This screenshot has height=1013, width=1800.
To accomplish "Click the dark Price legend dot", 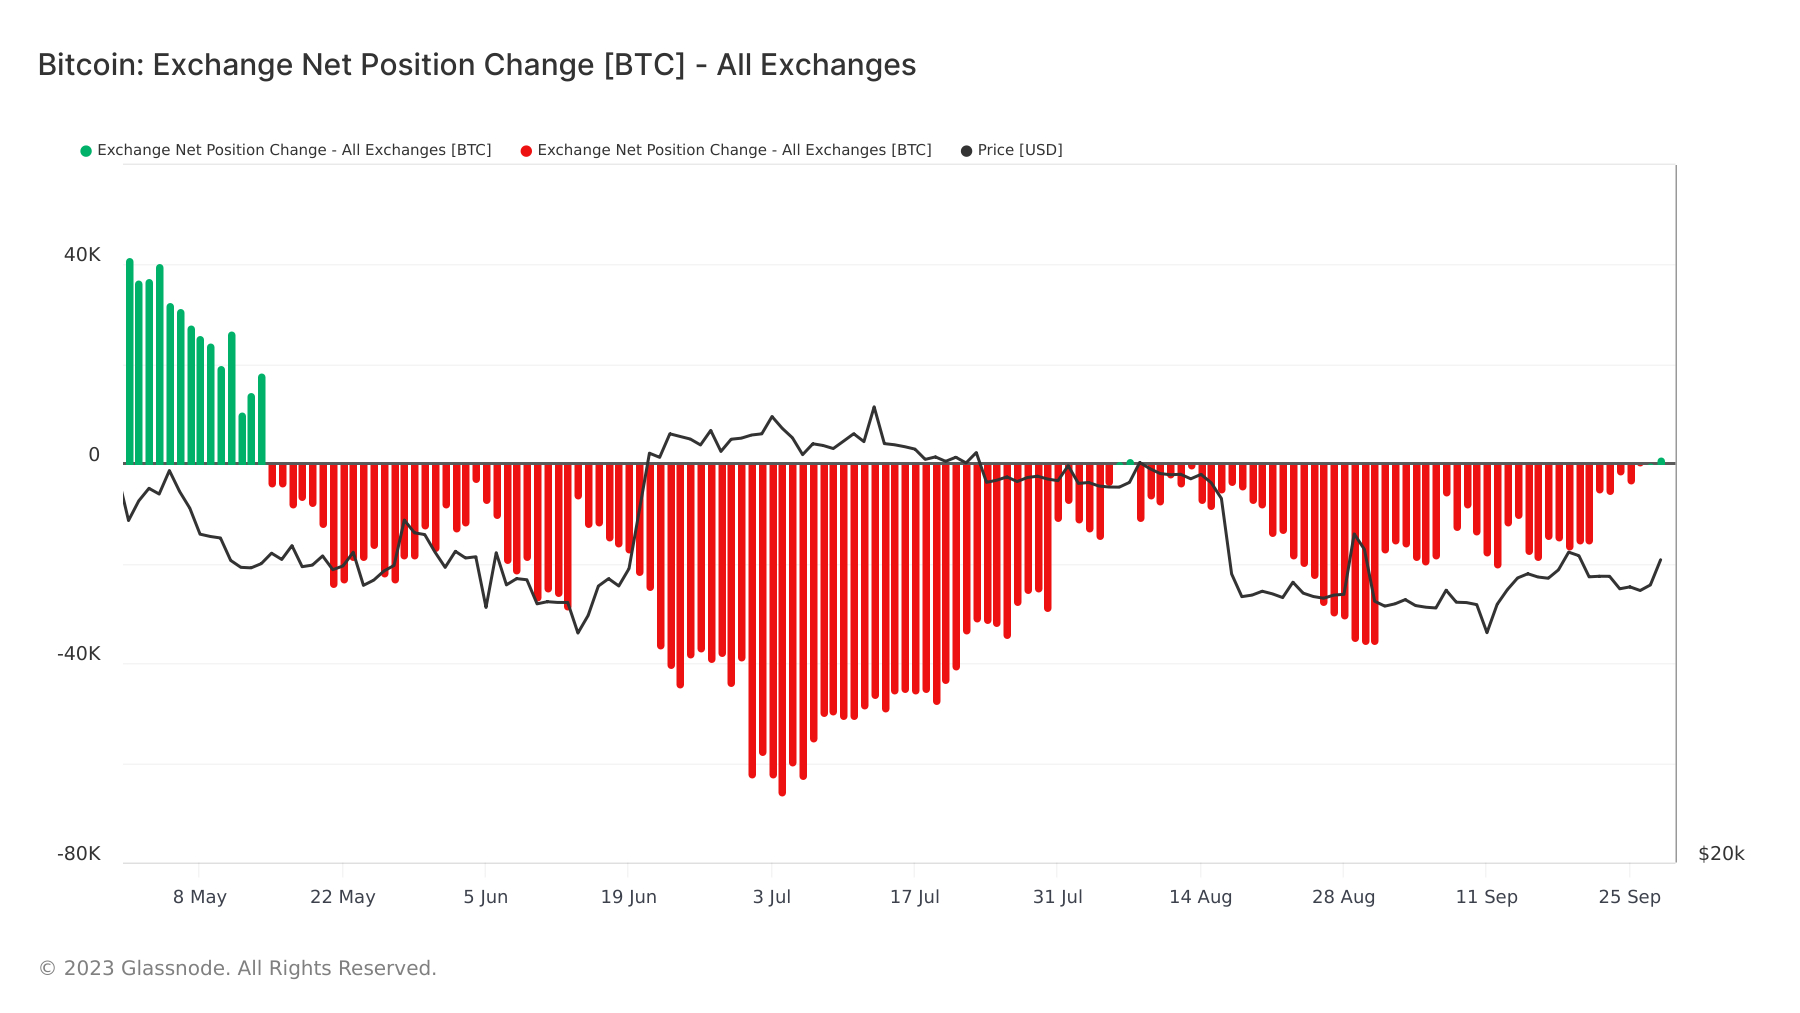I will coord(966,151).
